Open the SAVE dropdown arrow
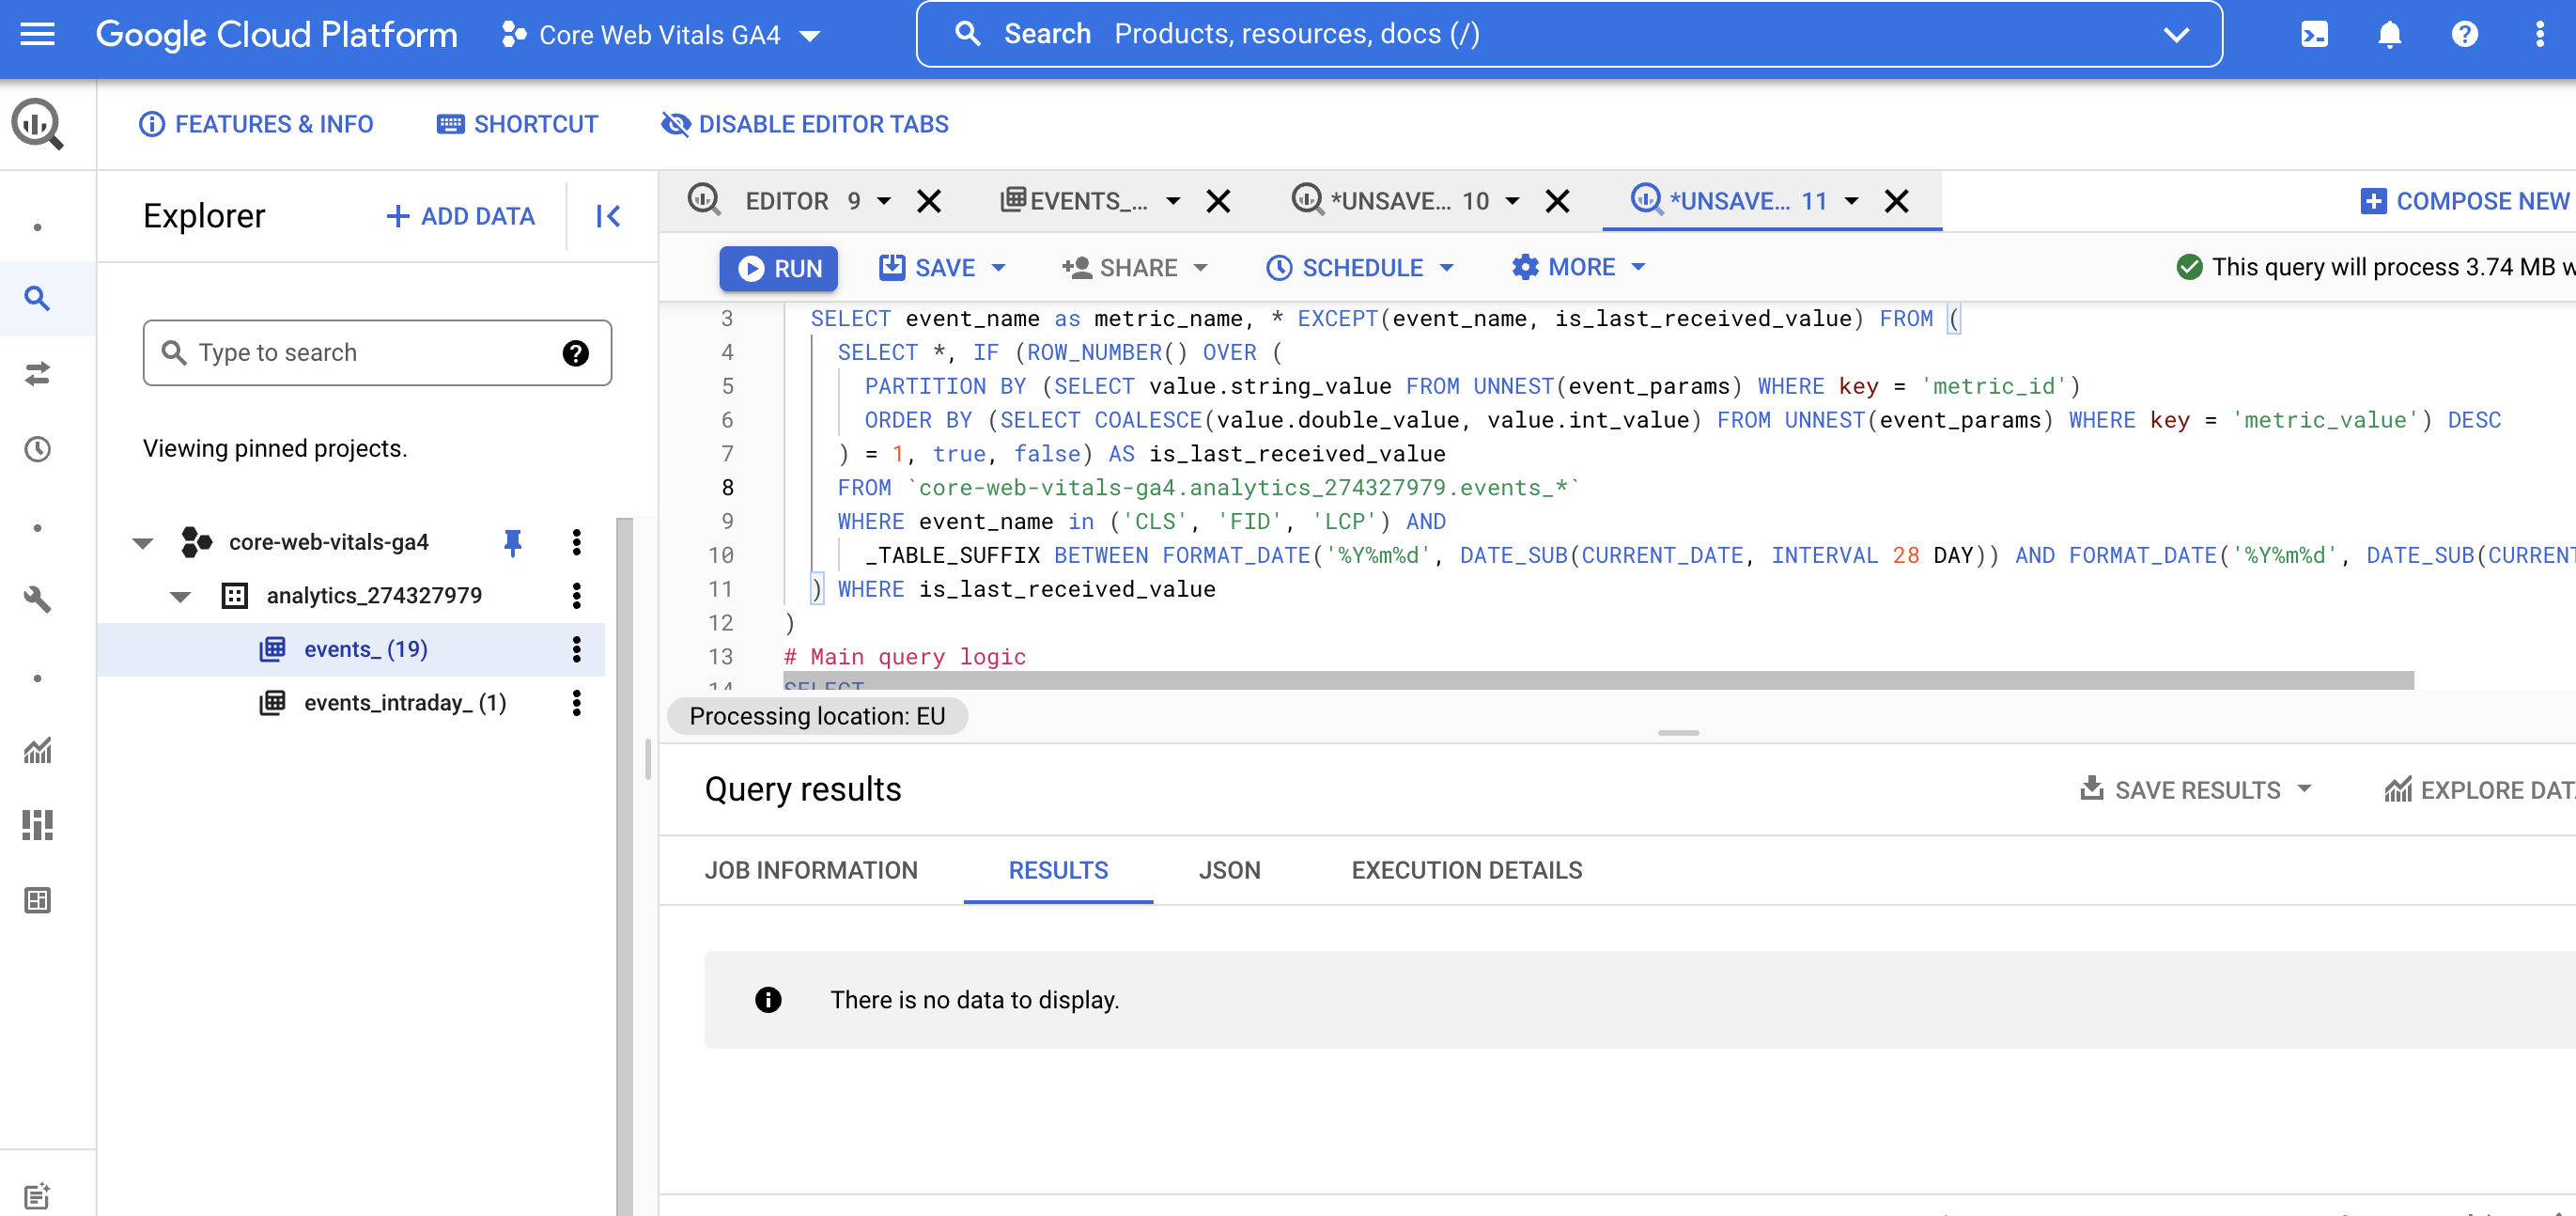Viewport: 2576px width, 1216px height. [1001, 267]
